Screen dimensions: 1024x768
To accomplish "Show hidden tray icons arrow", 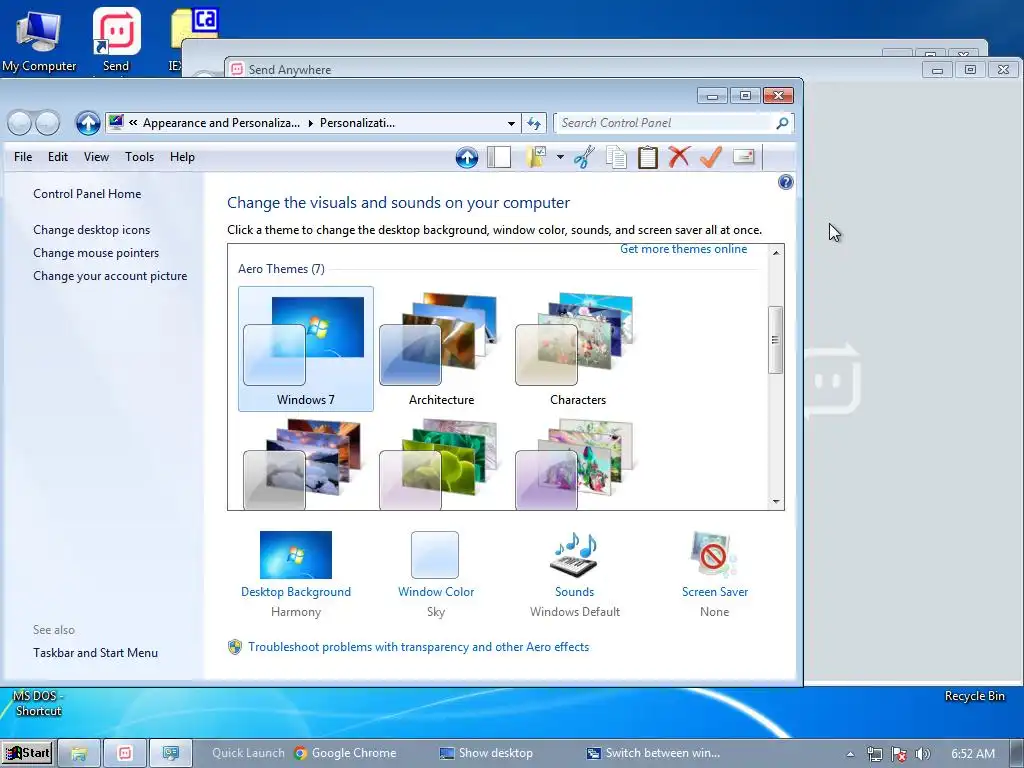I will [850, 754].
